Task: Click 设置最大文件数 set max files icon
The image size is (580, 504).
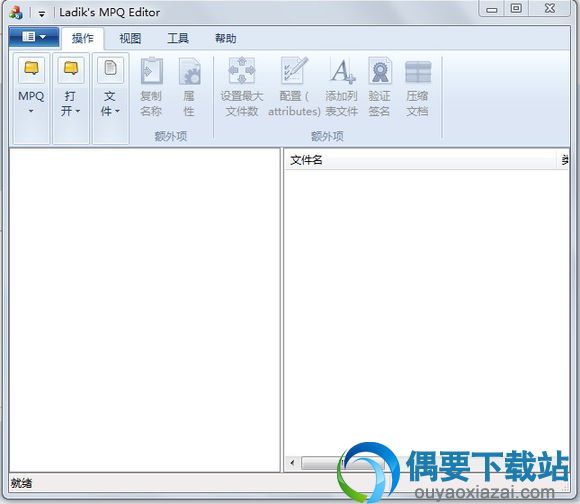Action: click(242, 70)
